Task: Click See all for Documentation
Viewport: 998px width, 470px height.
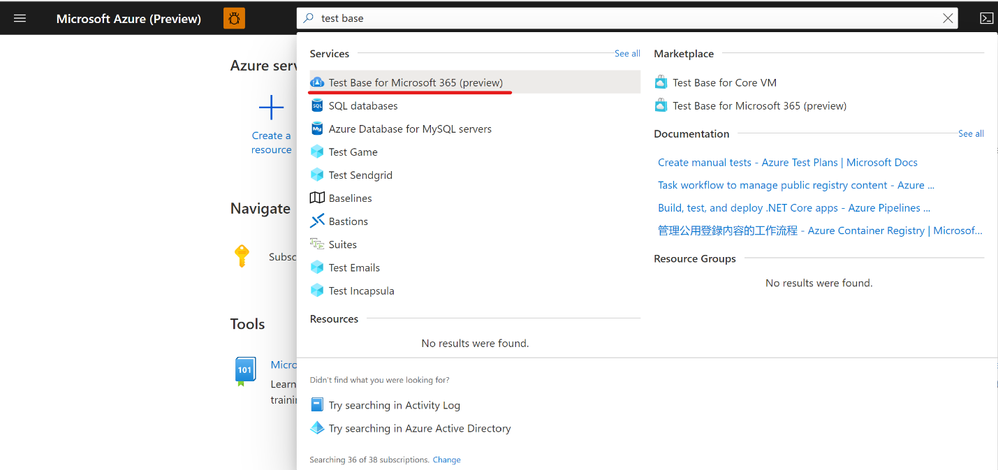Action: coord(971,134)
